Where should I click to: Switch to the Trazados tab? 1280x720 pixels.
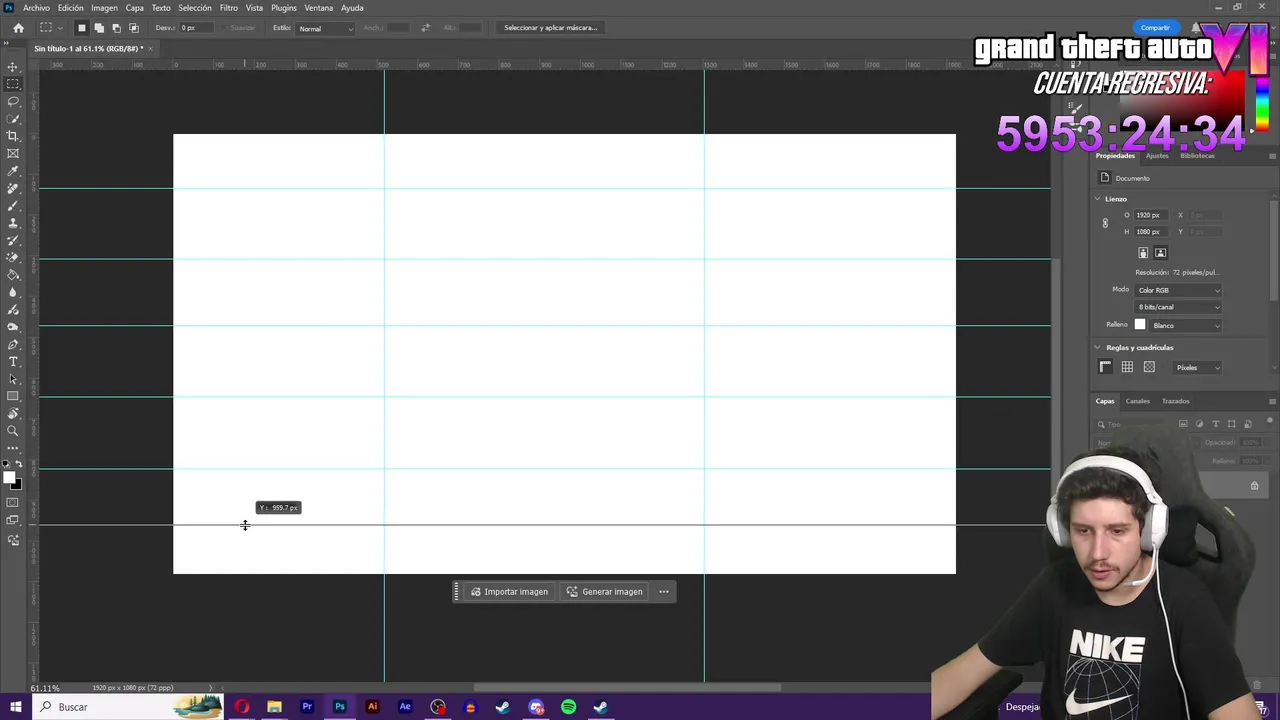pyautogui.click(x=1175, y=401)
